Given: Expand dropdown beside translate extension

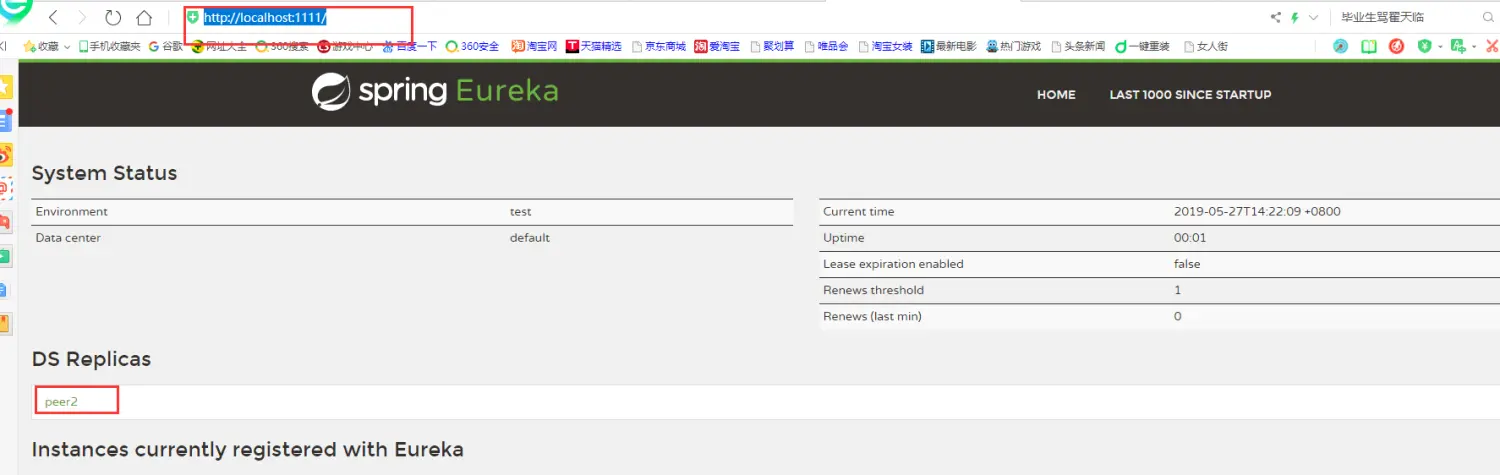Looking at the screenshot, I should (x=1473, y=47).
